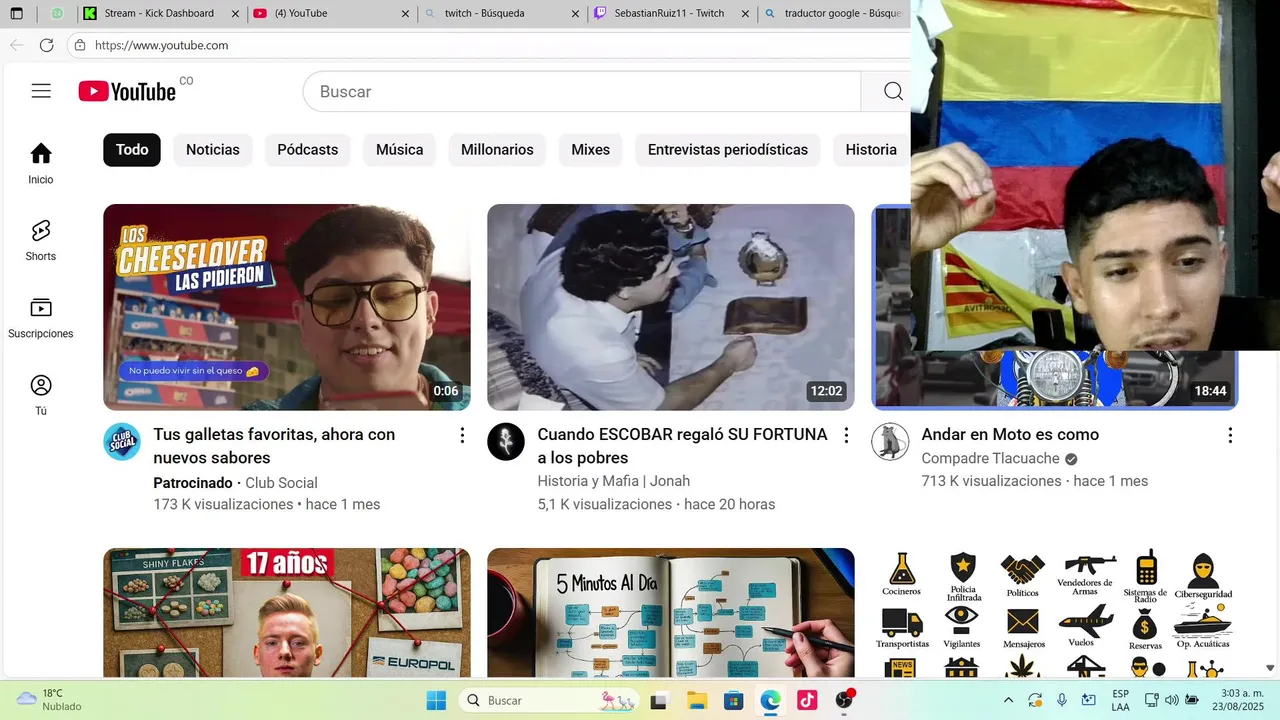
Task: Switch to pinned green icon tab
Action: coord(57,13)
